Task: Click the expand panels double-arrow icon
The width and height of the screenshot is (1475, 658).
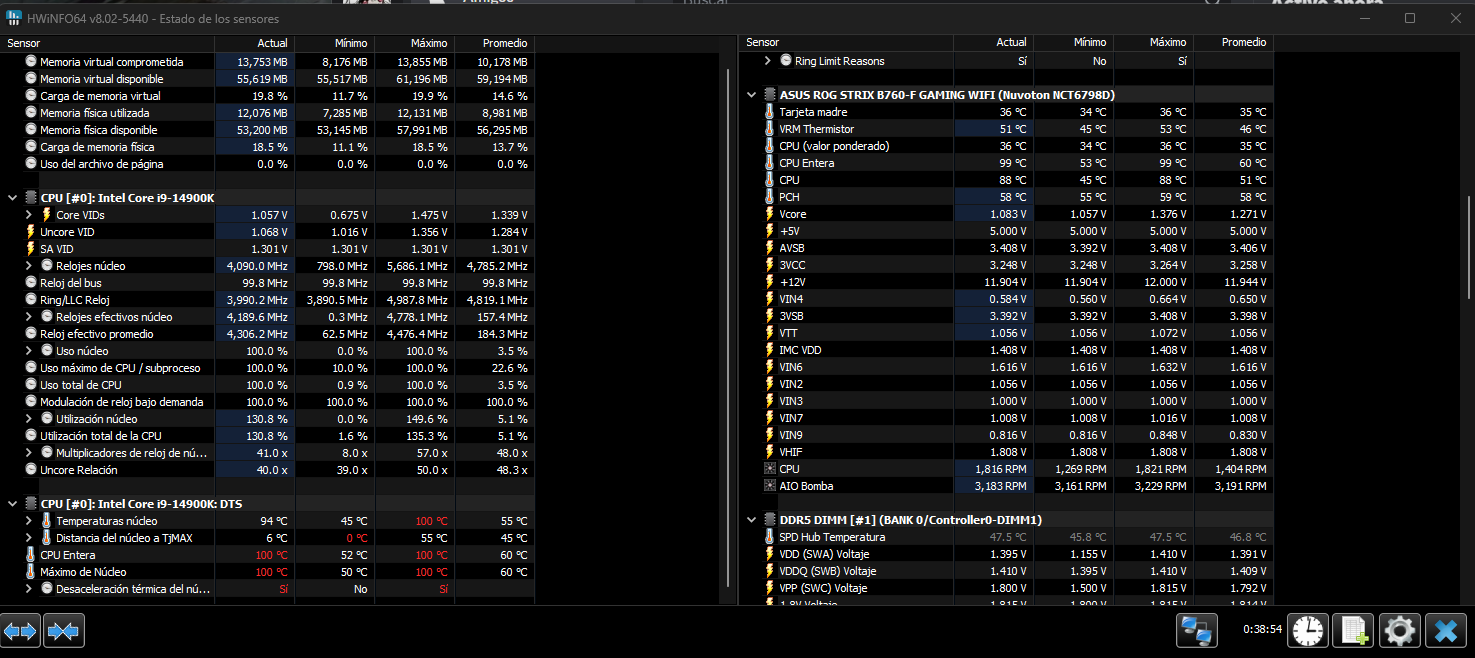Action: (x=20, y=631)
